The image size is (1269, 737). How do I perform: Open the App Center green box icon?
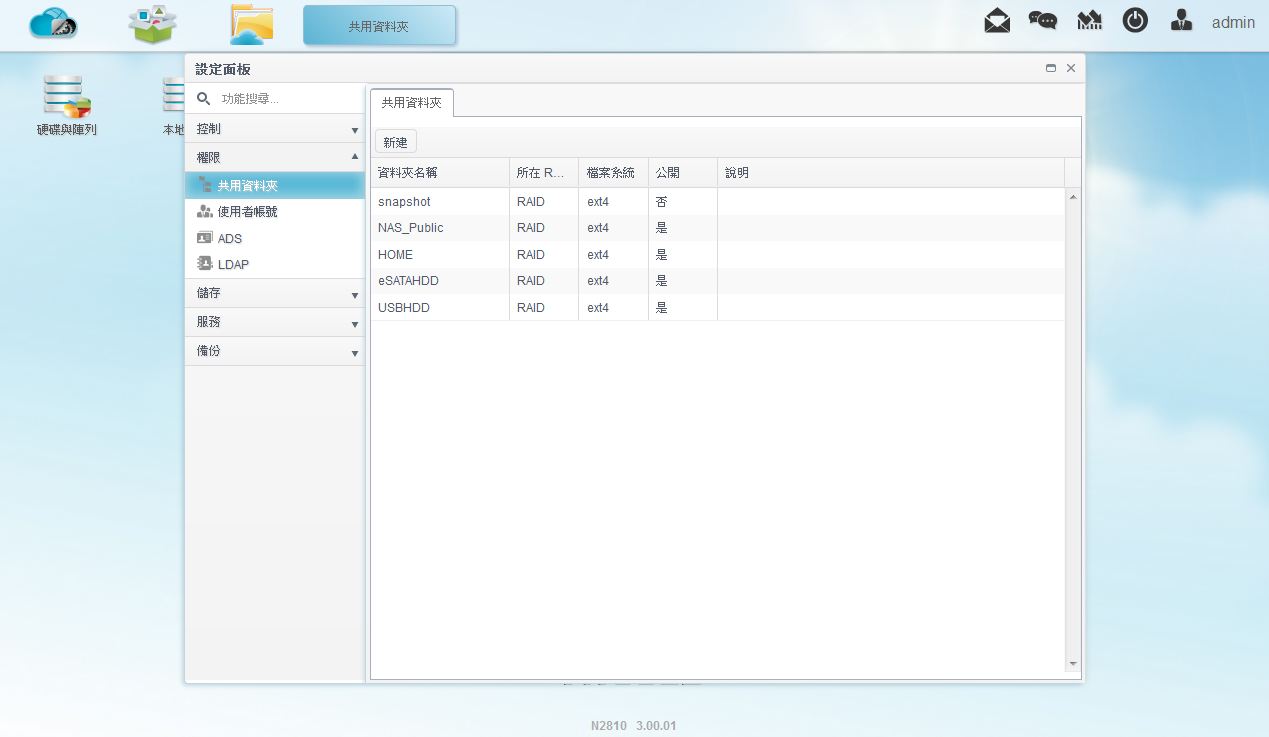[x=152, y=24]
